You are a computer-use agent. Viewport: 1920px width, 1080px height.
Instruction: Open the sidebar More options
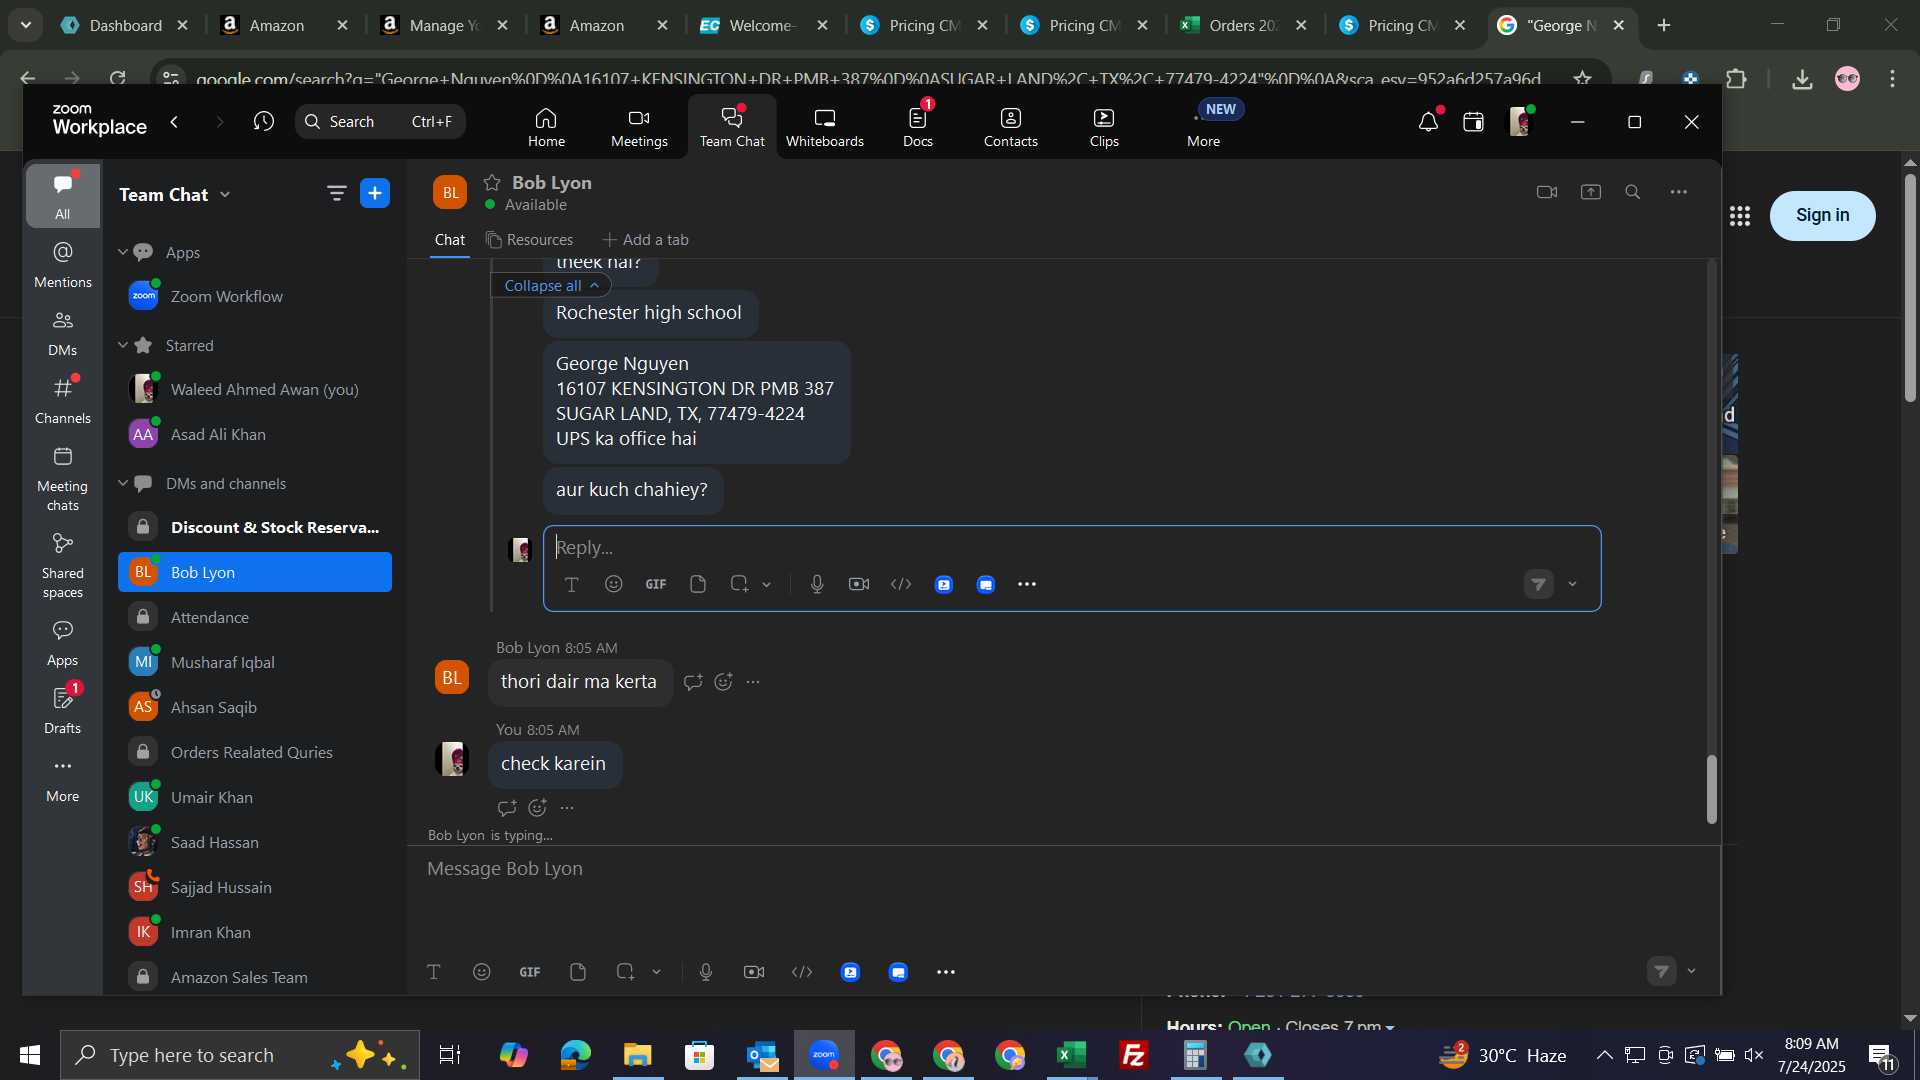coord(63,779)
